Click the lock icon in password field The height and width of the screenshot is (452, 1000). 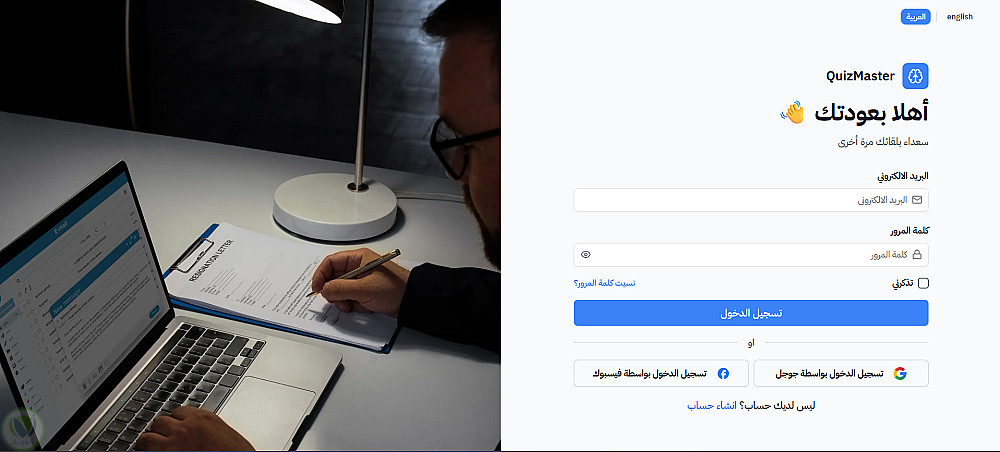coord(917,255)
